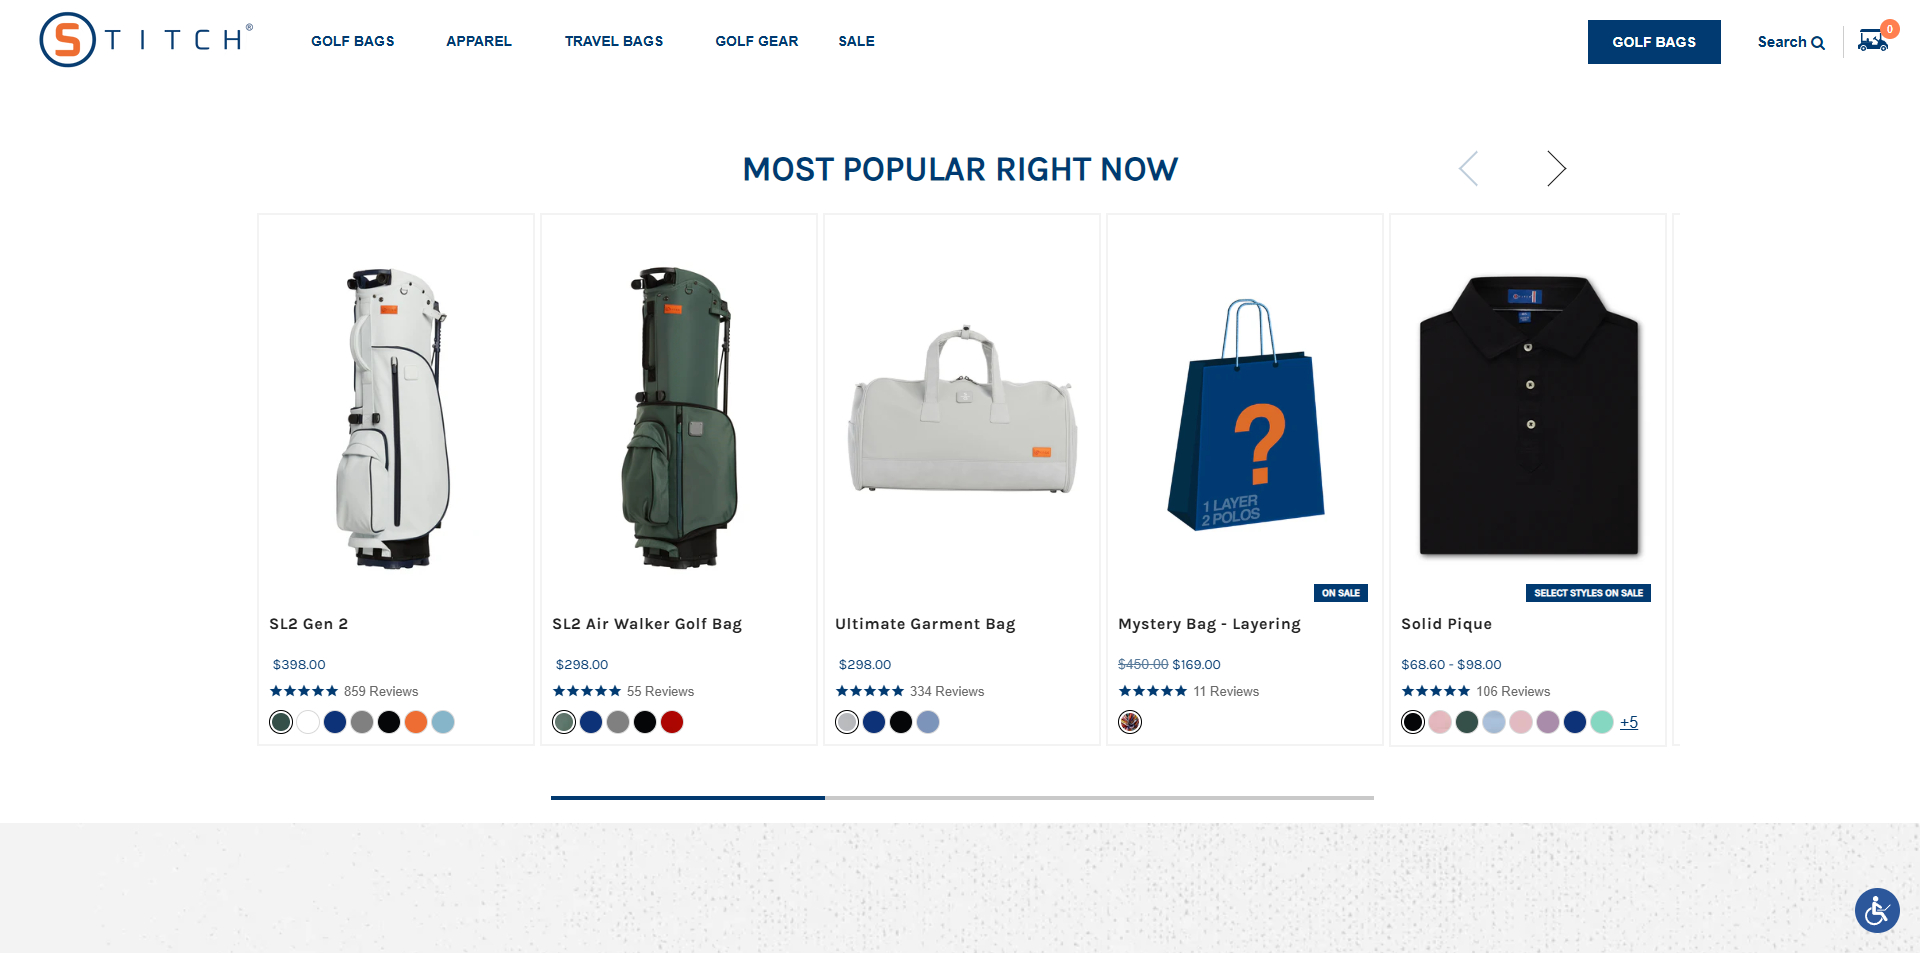Click the carousel progress bar
1920x953 pixels.
tap(962, 798)
